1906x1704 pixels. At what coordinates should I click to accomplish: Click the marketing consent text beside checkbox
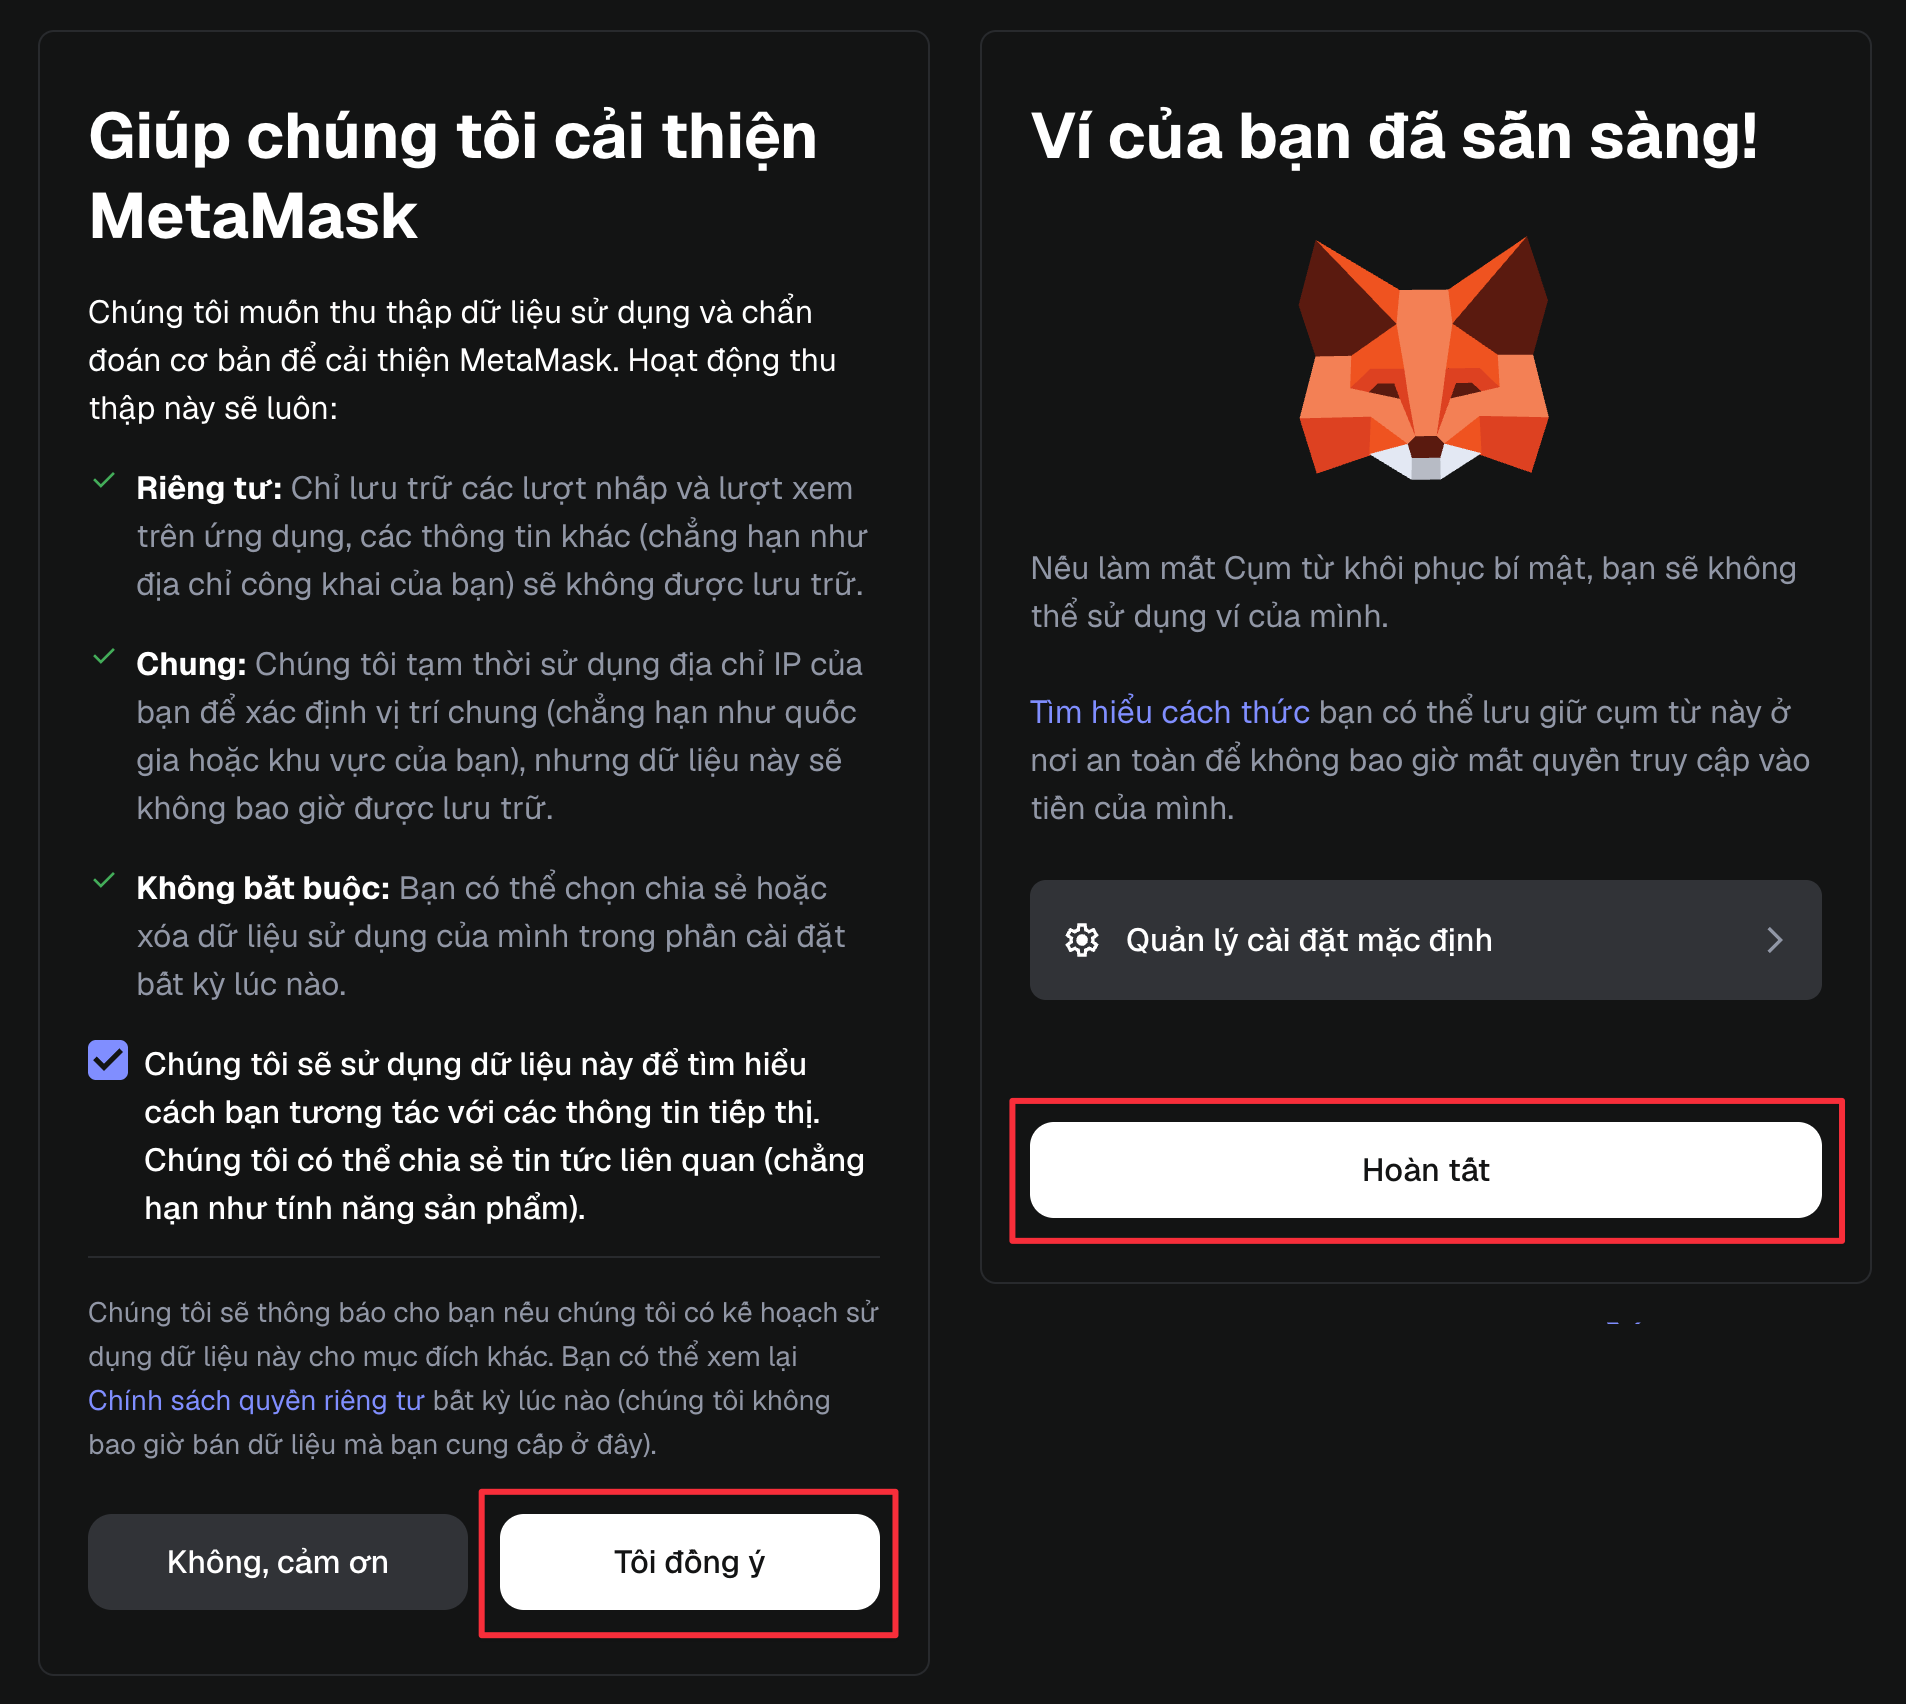[x=504, y=1136]
